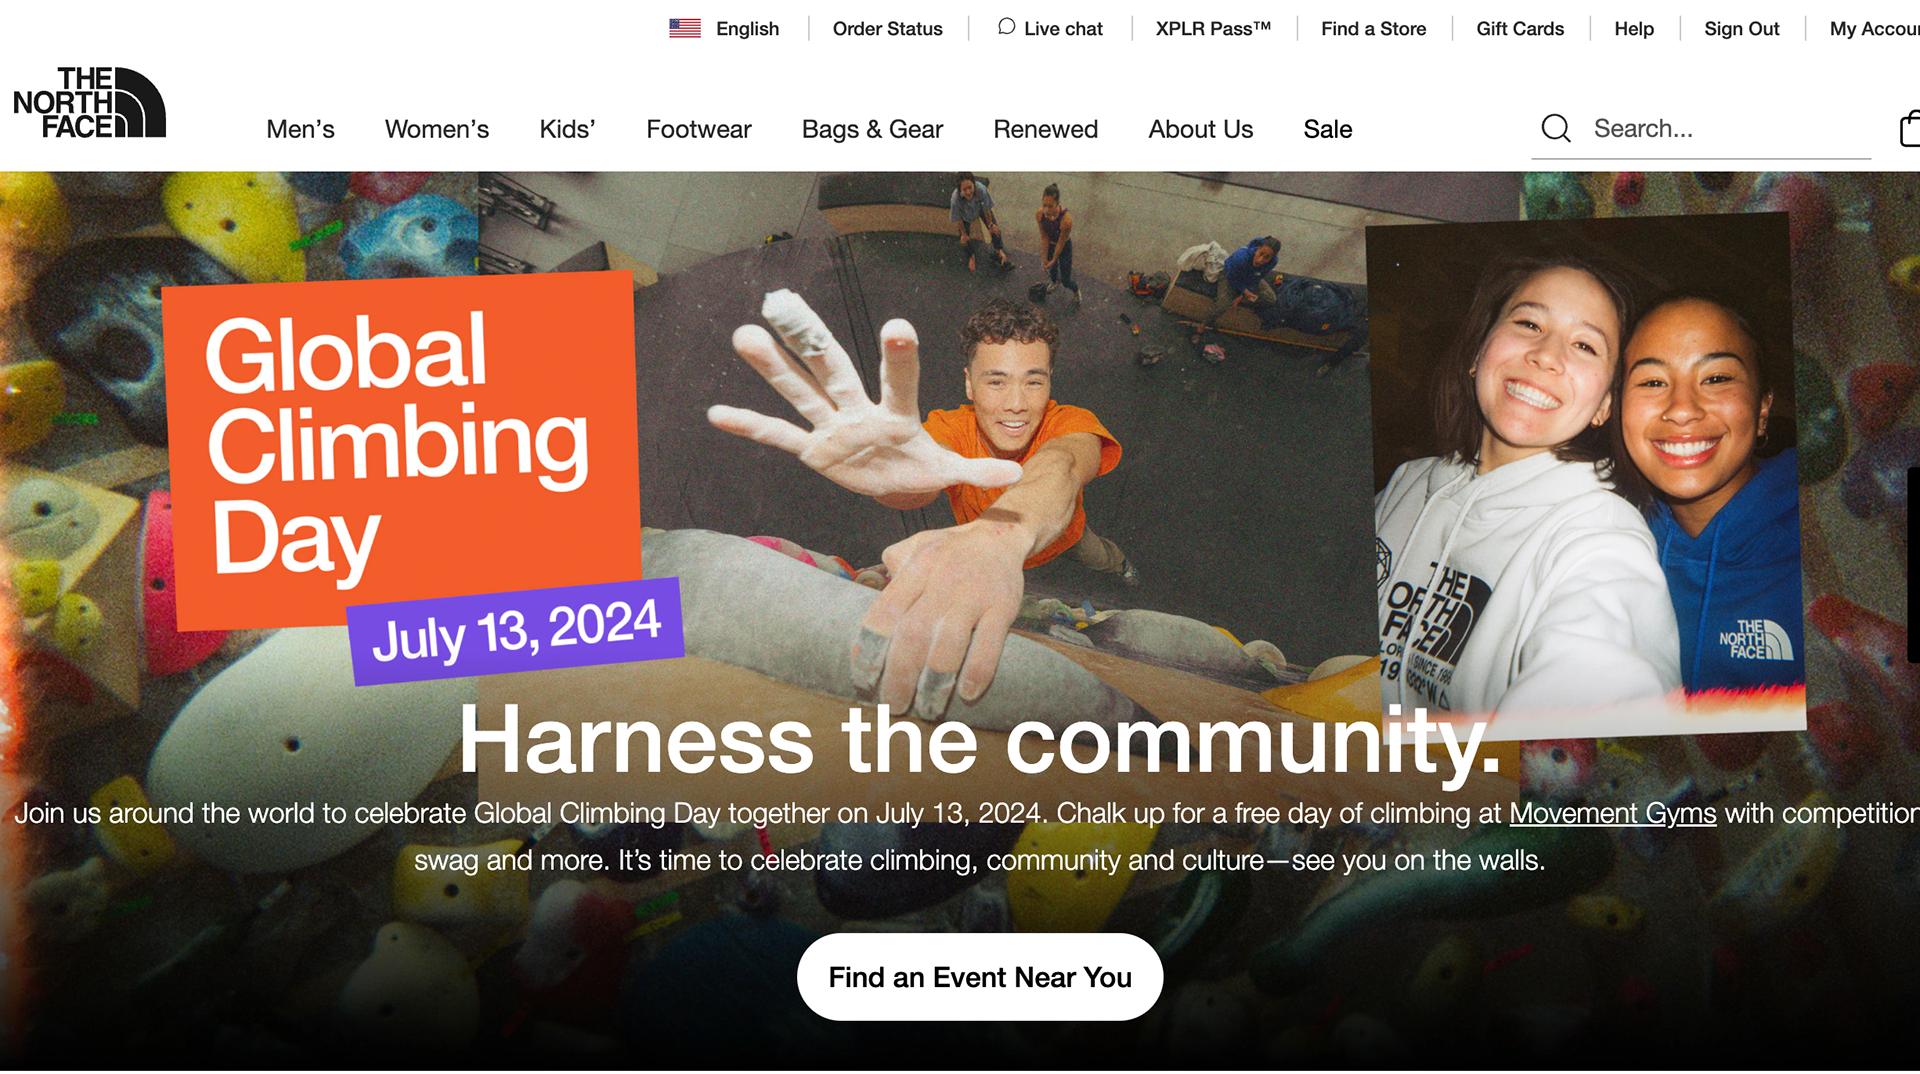Open Bags & Gear menu
The height and width of the screenshot is (1074, 1920).
pyautogui.click(x=872, y=129)
